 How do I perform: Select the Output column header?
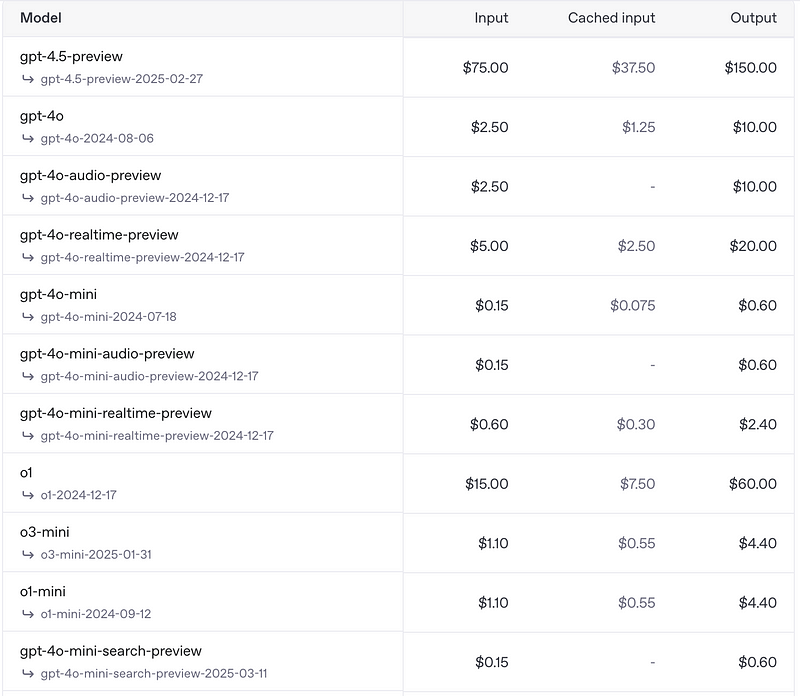(753, 18)
